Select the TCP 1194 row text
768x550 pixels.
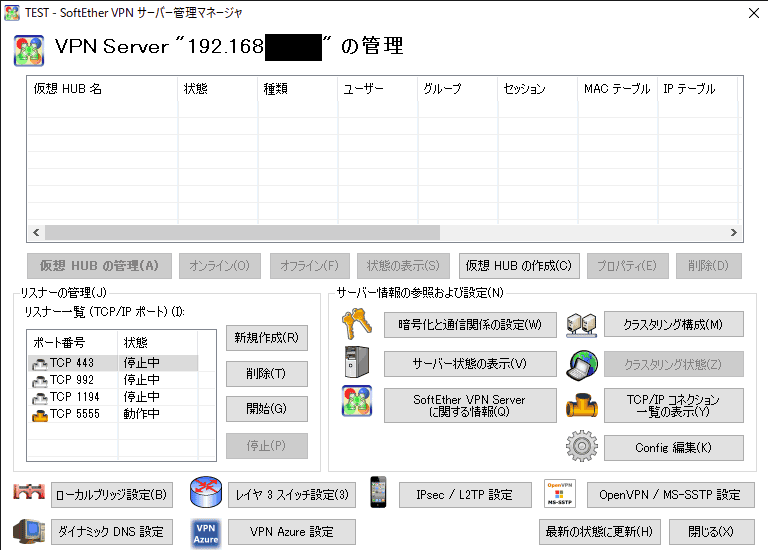(x=74, y=397)
